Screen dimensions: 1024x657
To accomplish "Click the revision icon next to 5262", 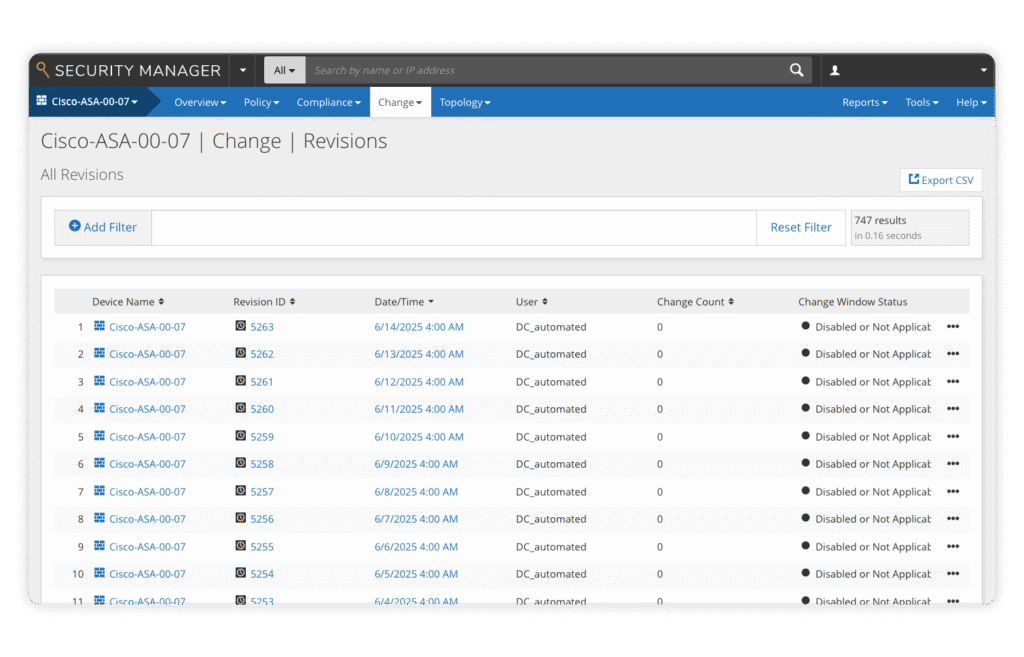I will click(x=240, y=353).
